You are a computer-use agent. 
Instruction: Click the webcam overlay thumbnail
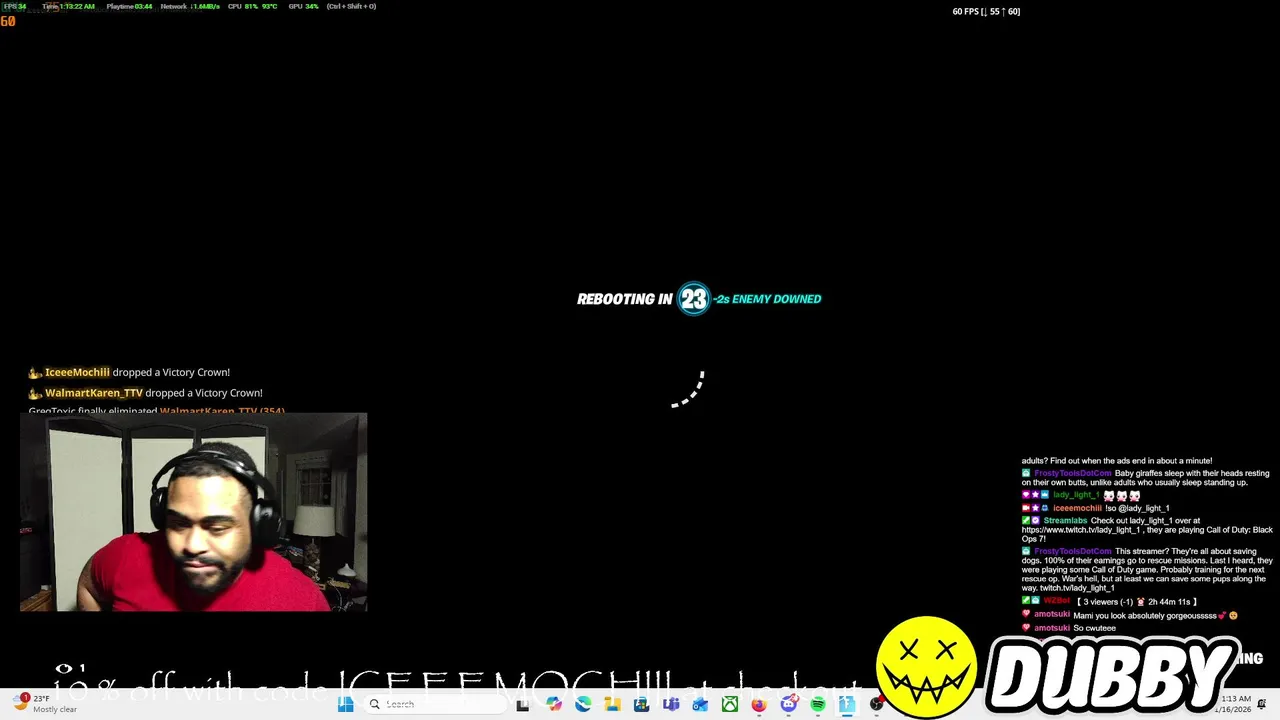coord(193,512)
